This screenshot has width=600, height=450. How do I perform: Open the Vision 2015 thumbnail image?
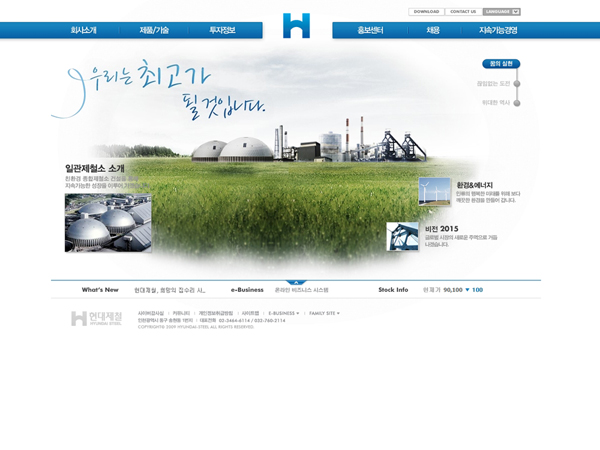coord(402,236)
